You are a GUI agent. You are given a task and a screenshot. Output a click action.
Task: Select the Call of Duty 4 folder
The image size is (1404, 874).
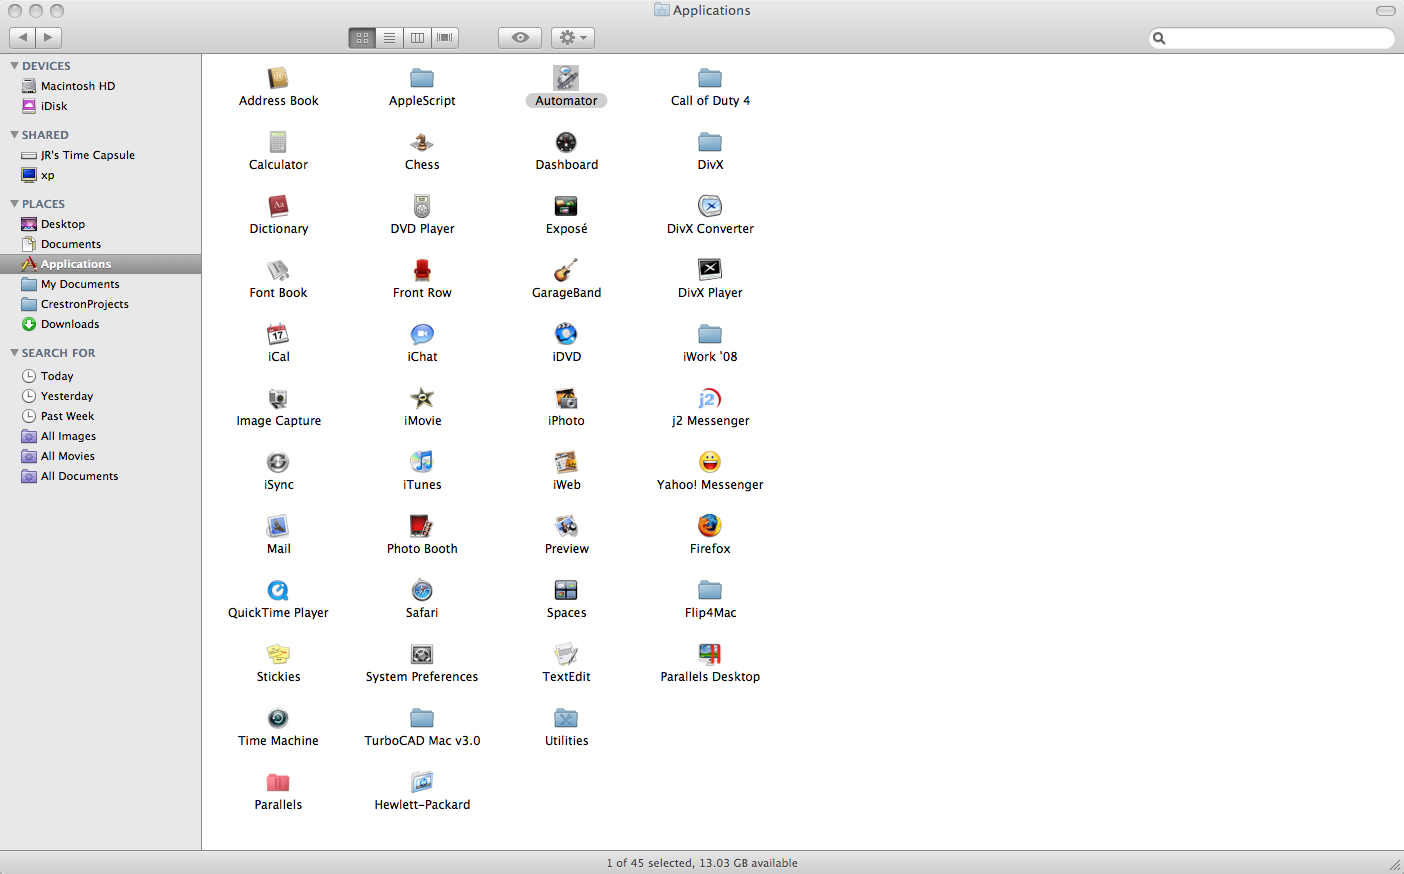point(710,78)
